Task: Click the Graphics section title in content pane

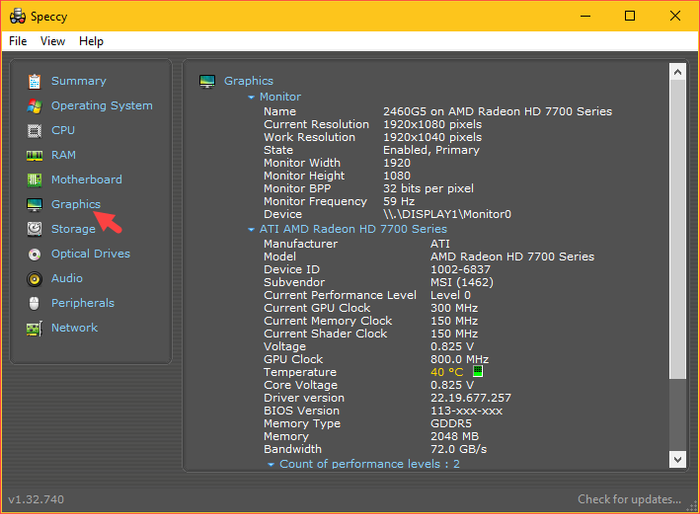Action: (x=249, y=81)
